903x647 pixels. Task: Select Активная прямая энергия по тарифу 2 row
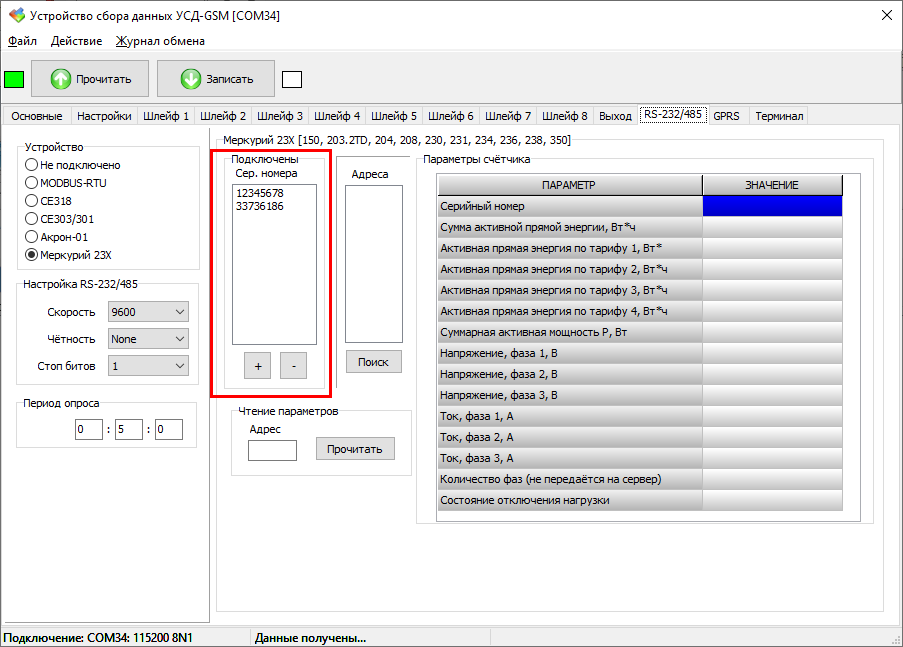click(570, 269)
